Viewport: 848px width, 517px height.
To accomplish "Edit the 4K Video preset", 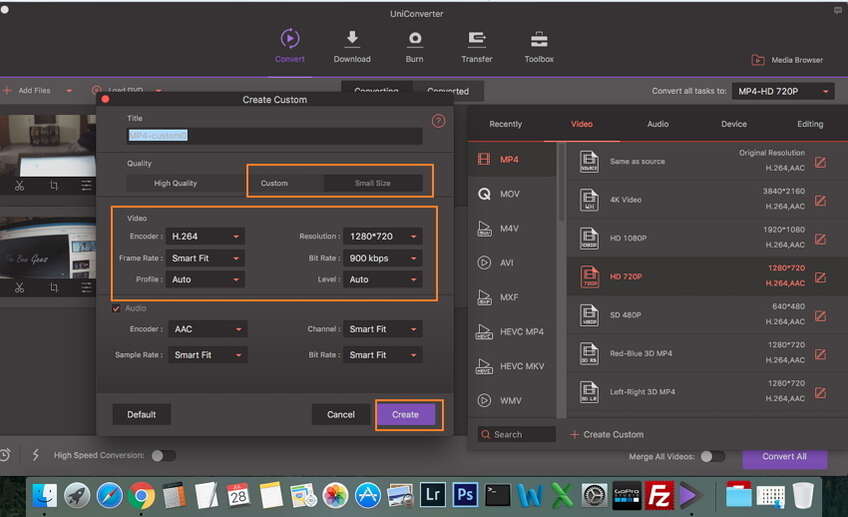I will [x=820, y=201].
